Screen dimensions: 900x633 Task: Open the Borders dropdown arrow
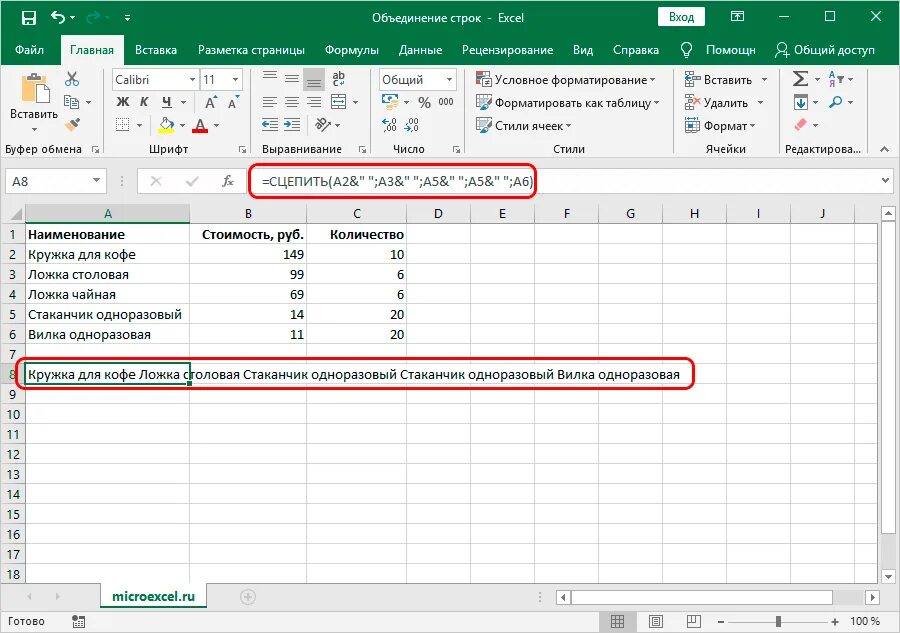pos(139,125)
